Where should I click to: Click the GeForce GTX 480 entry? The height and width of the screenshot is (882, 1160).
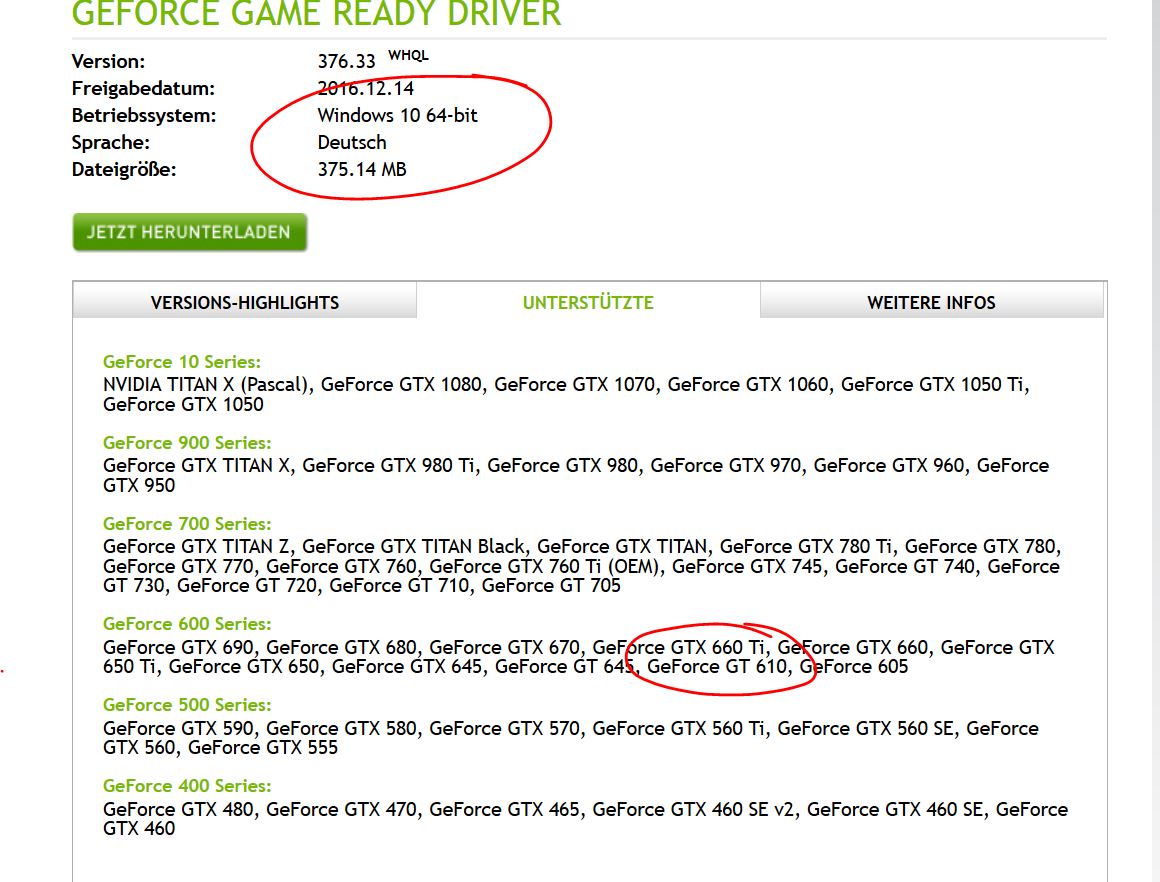coord(178,809)
